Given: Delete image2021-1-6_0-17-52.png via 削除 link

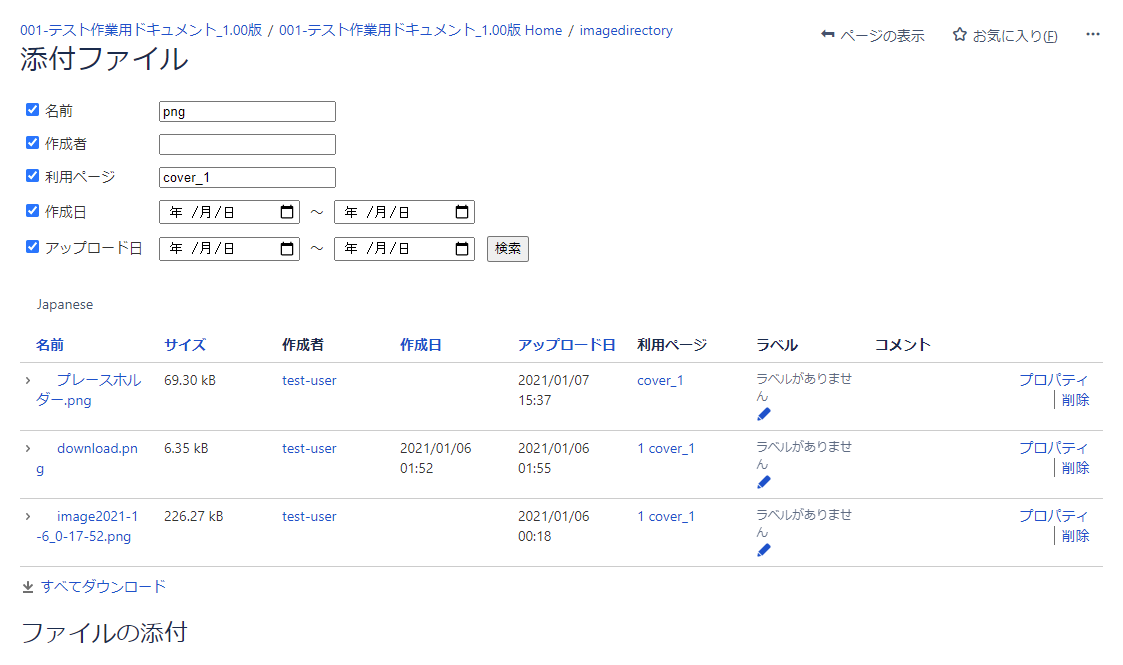Looking at the screenshot, I should [x=1075, y=536].
